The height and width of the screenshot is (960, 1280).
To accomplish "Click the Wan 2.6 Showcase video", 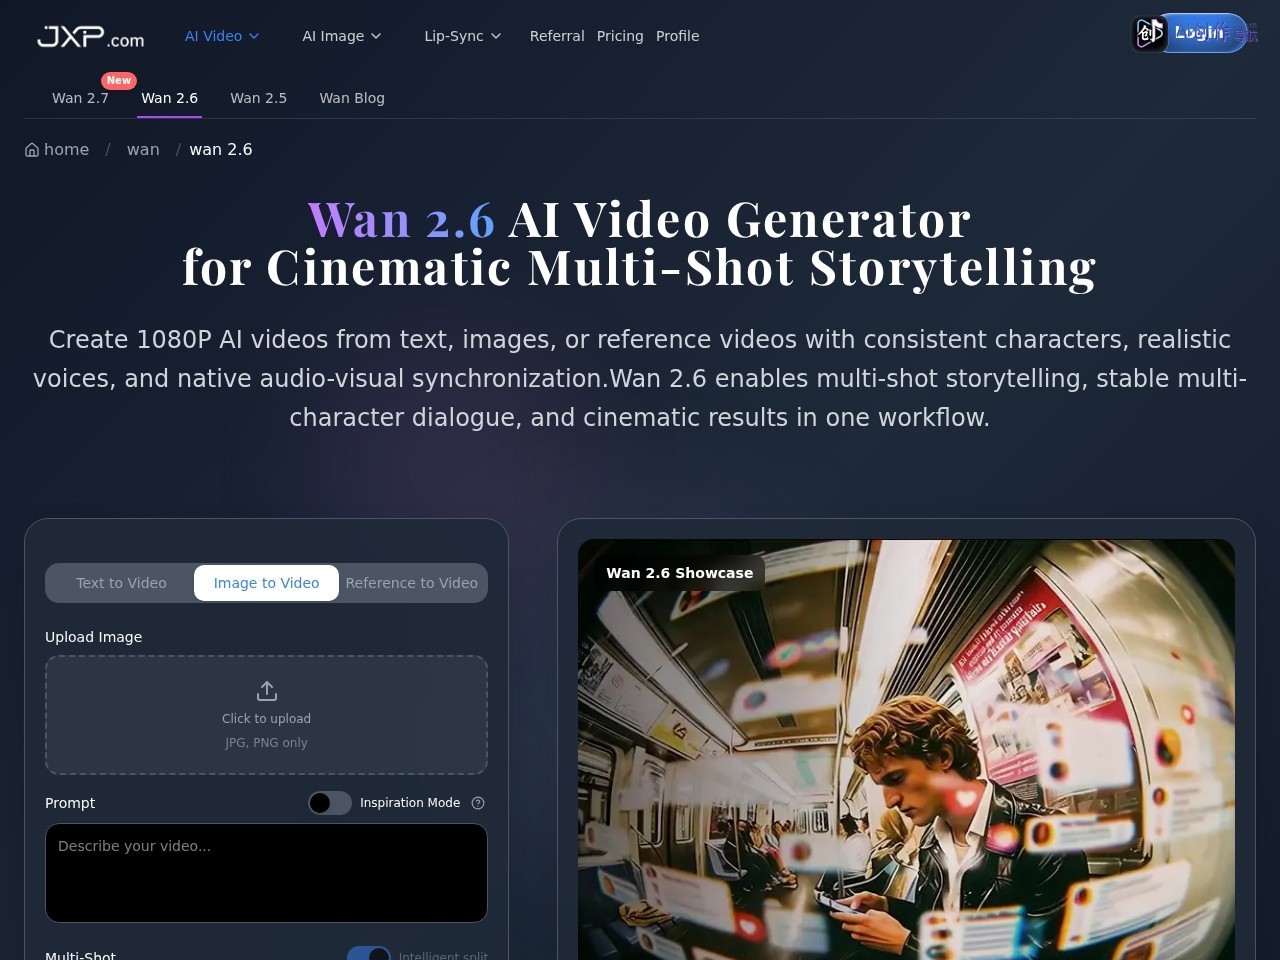I will (x=906, y=750).
